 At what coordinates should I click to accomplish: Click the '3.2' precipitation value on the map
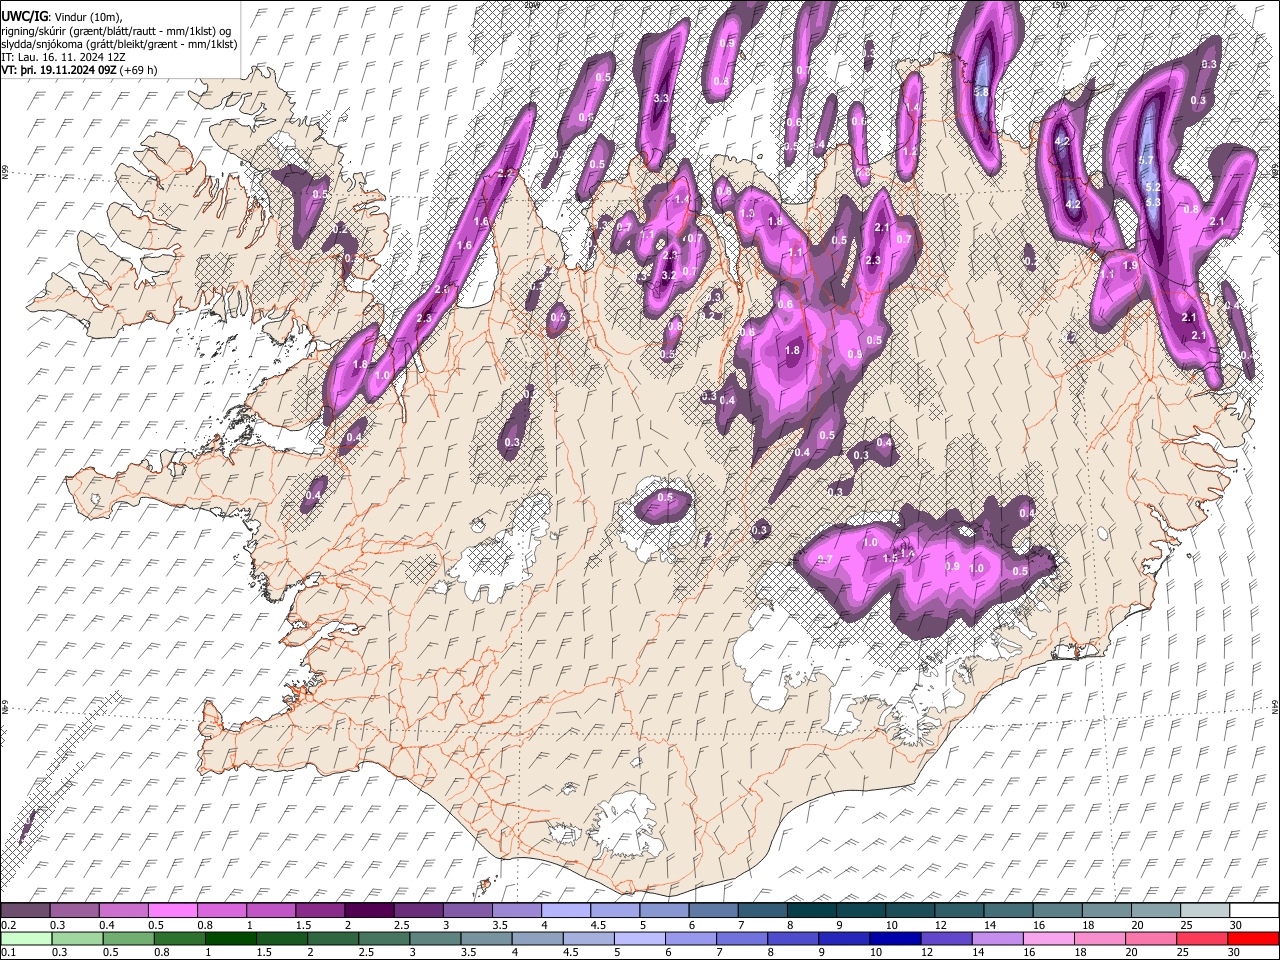670,275
